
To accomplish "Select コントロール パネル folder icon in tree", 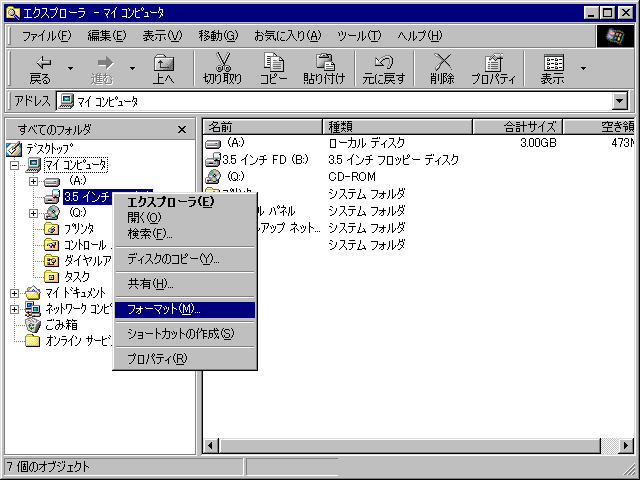I will point(51,244).
